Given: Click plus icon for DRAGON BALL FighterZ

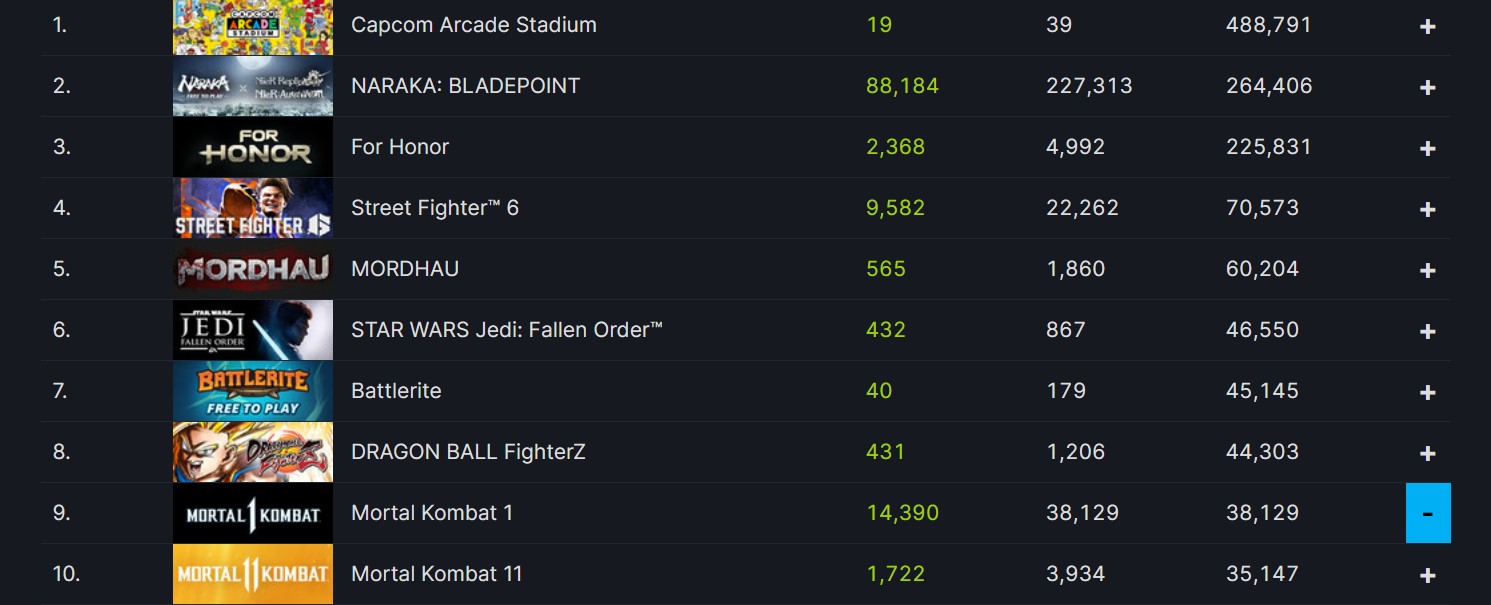Looking at the screenshot, I should (1427, 454).
